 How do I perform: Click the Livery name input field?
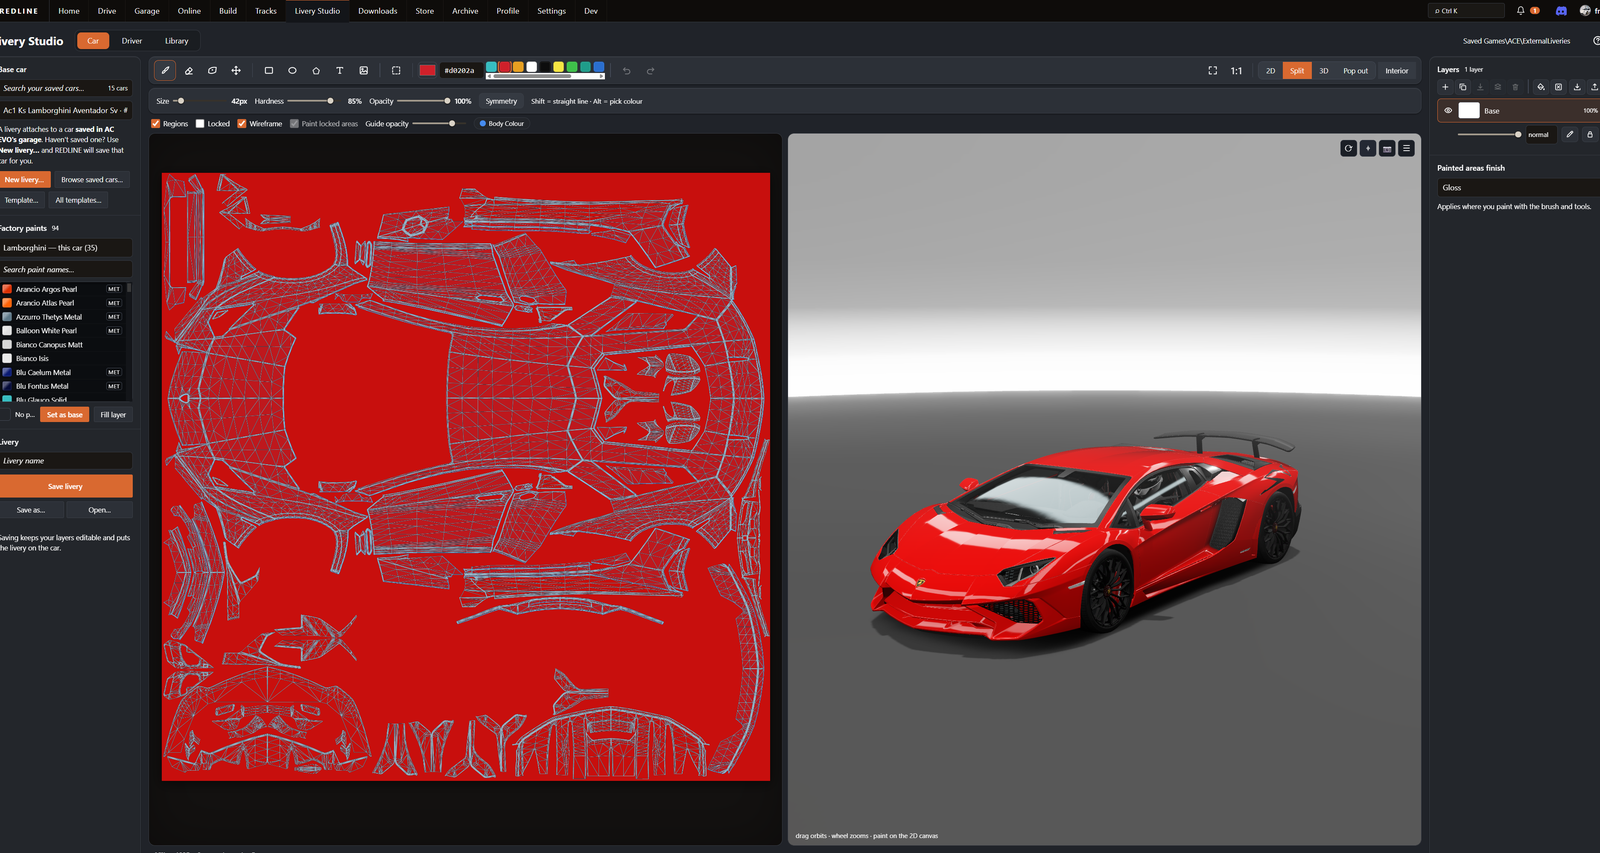[x=66, y=461]
